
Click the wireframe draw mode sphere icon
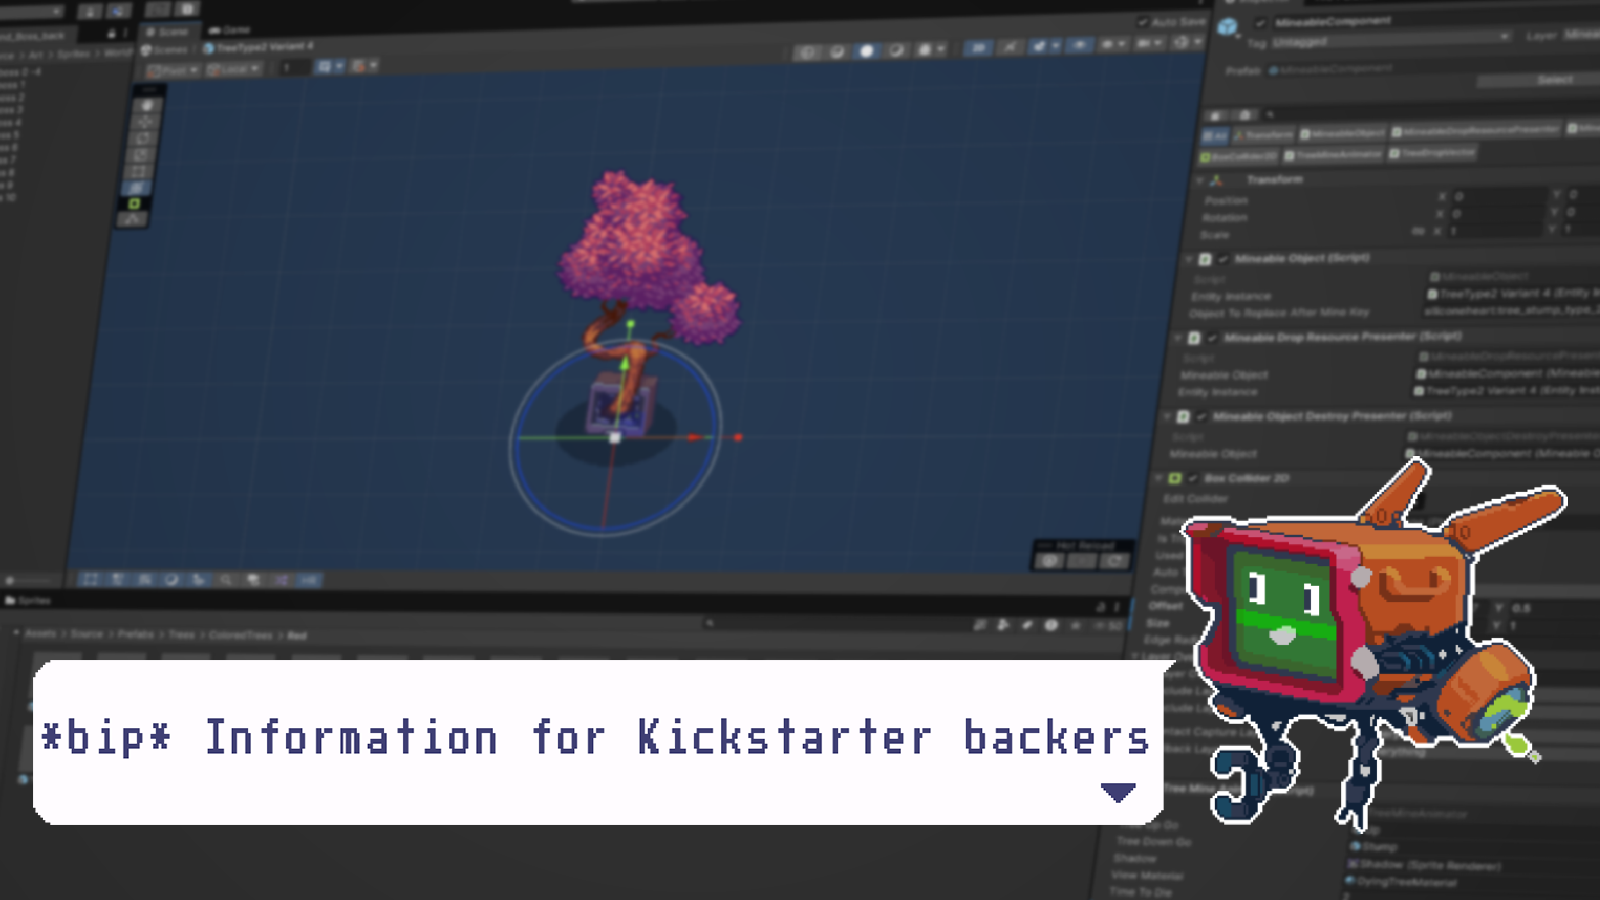[x=806, y=52]
